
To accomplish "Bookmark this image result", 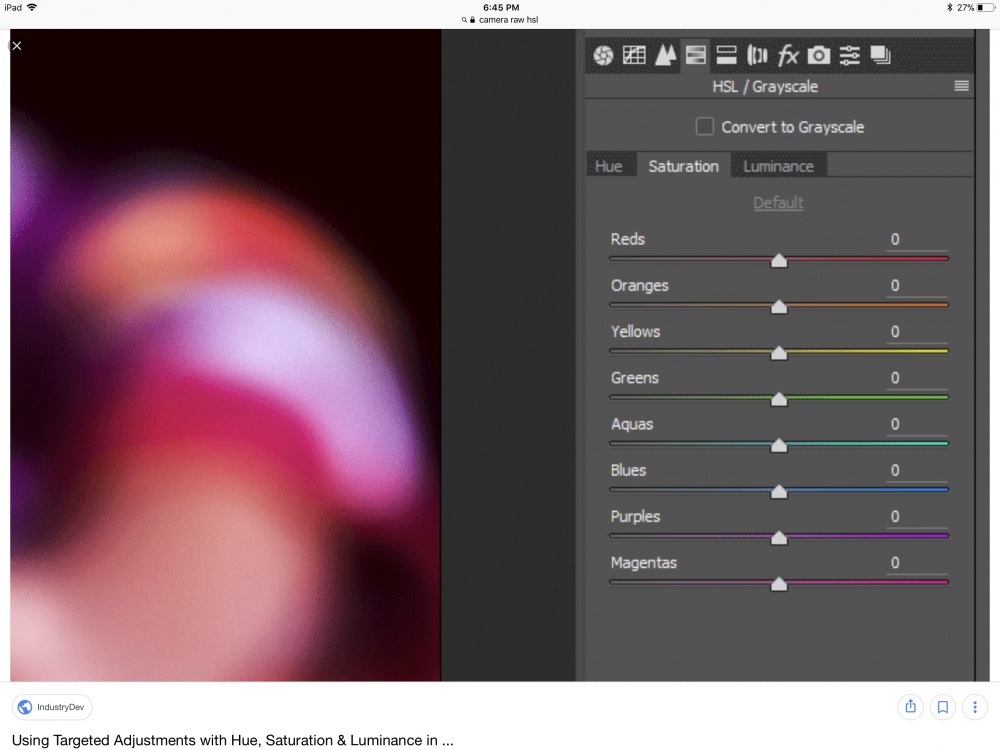I will pos(943,707).
